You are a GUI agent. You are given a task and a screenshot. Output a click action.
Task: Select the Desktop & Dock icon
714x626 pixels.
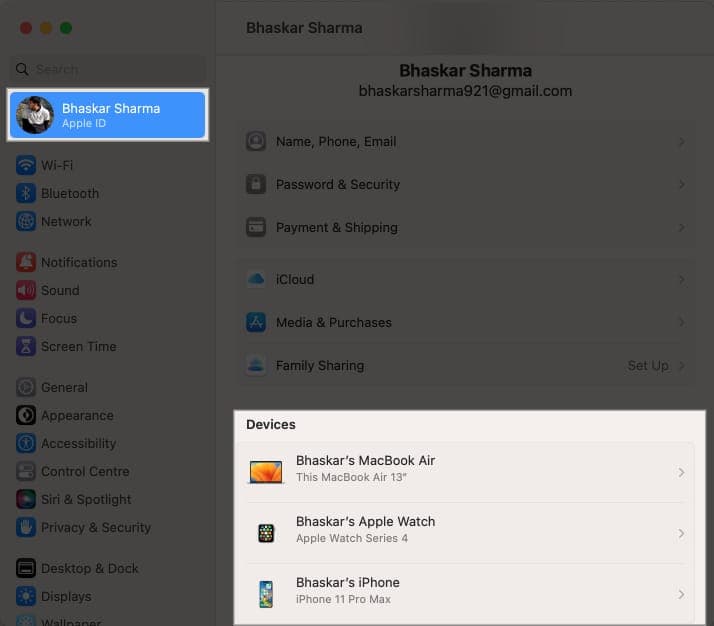click(x=26, y=568)
